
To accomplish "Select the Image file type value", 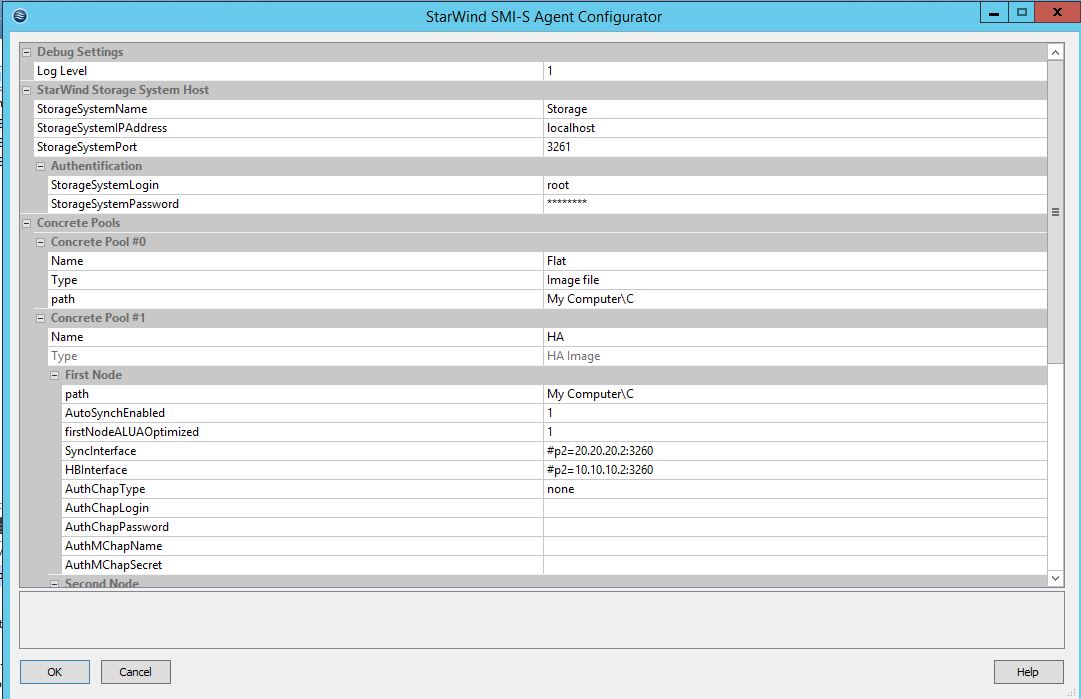I will (x=795, y=281).
